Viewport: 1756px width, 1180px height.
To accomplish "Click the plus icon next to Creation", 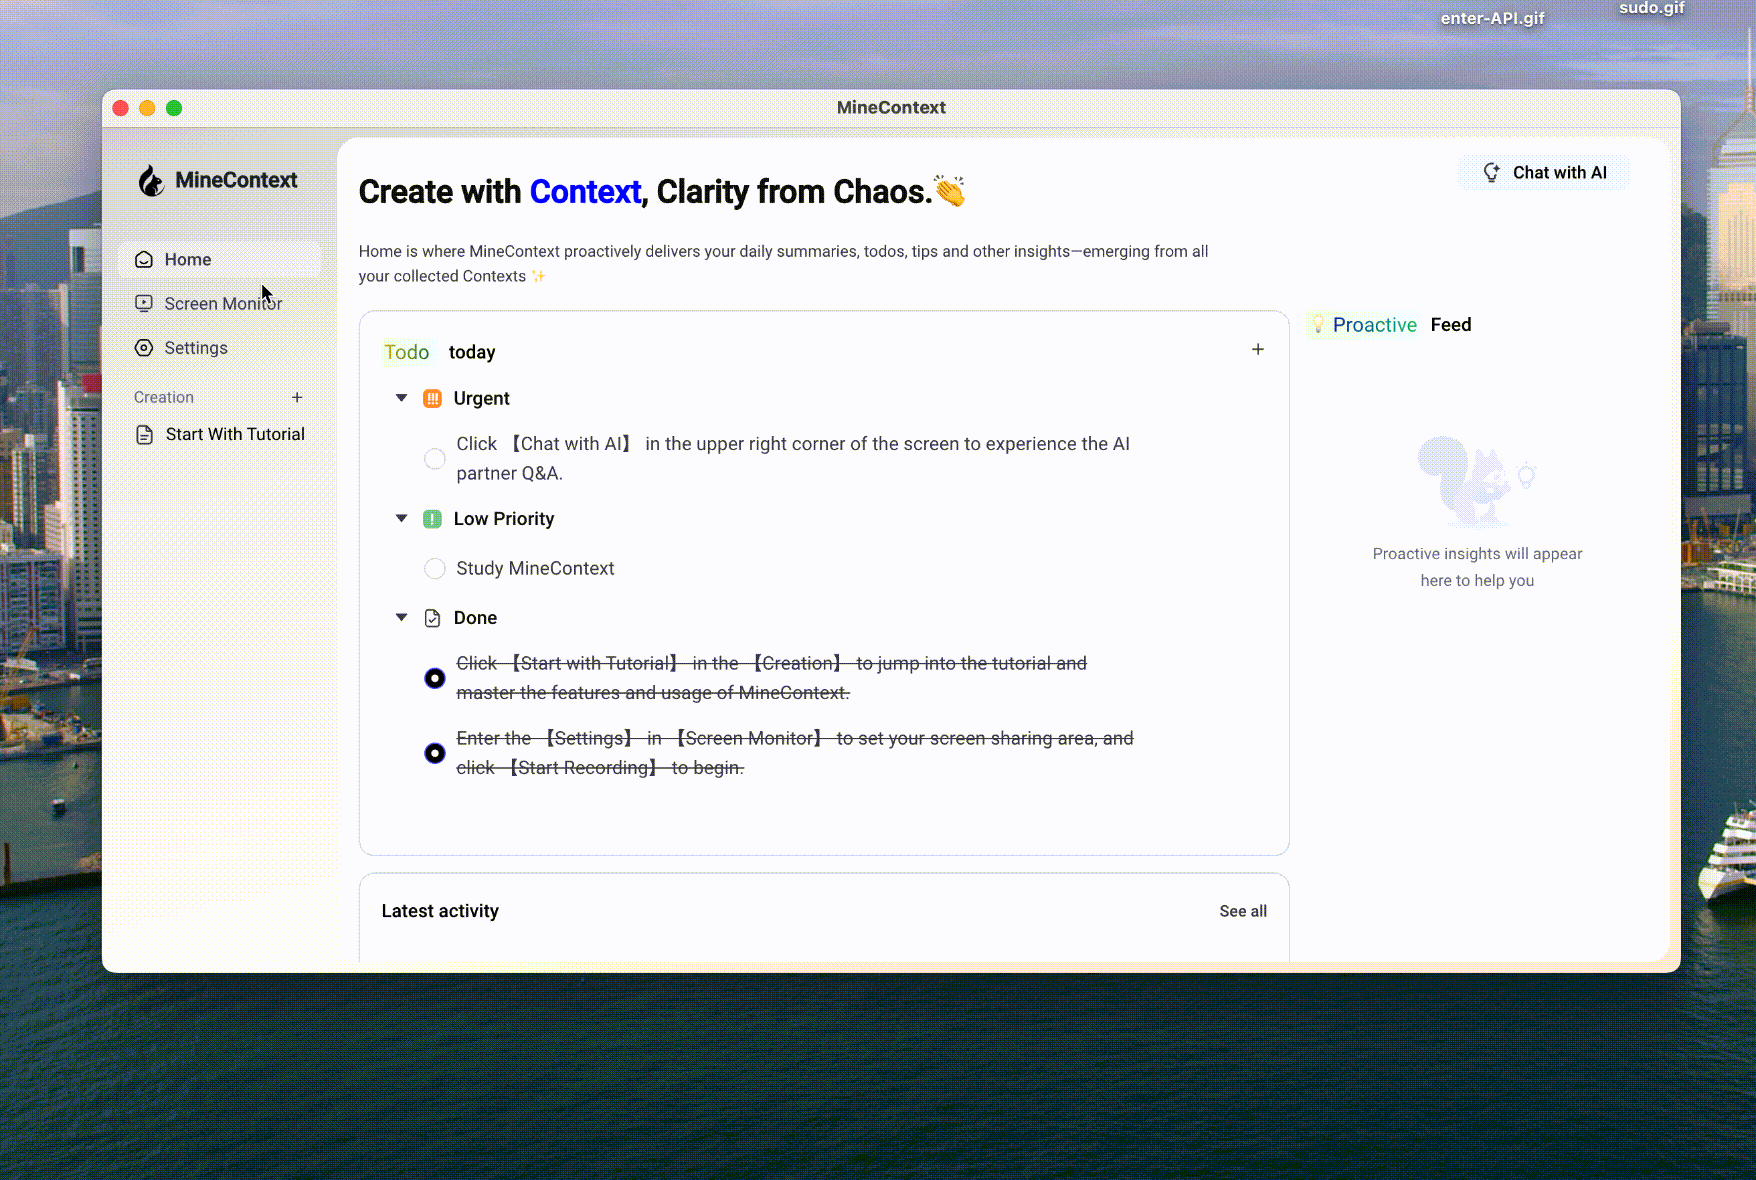I will click(297, 397).
